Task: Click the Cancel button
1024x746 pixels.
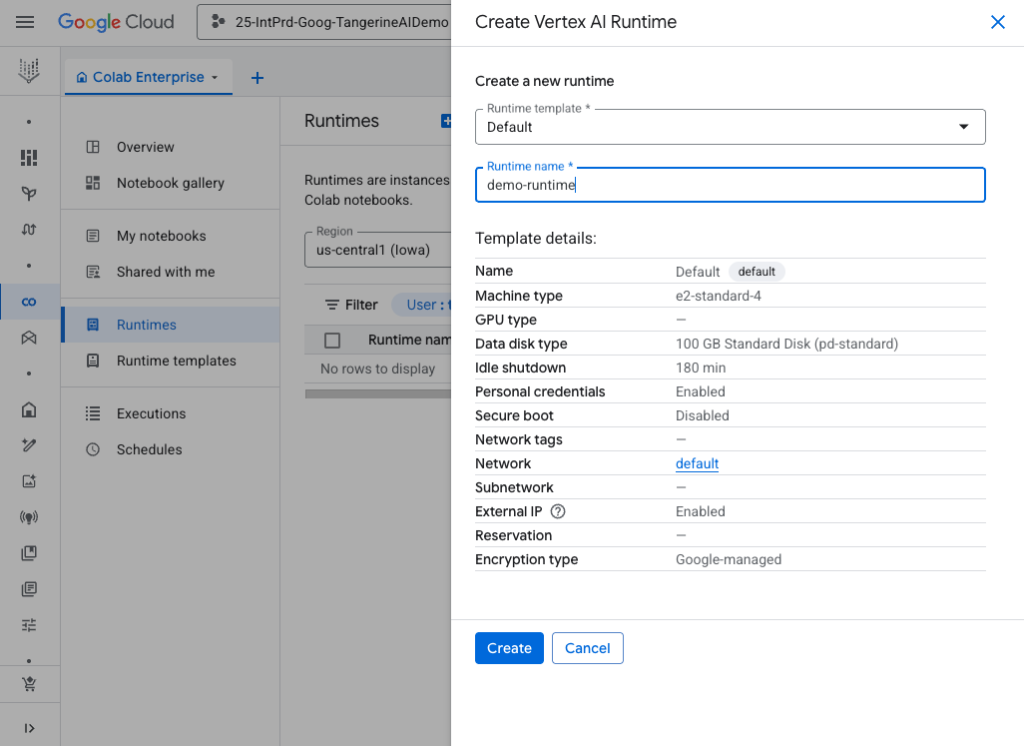Action: pos(588,648)
